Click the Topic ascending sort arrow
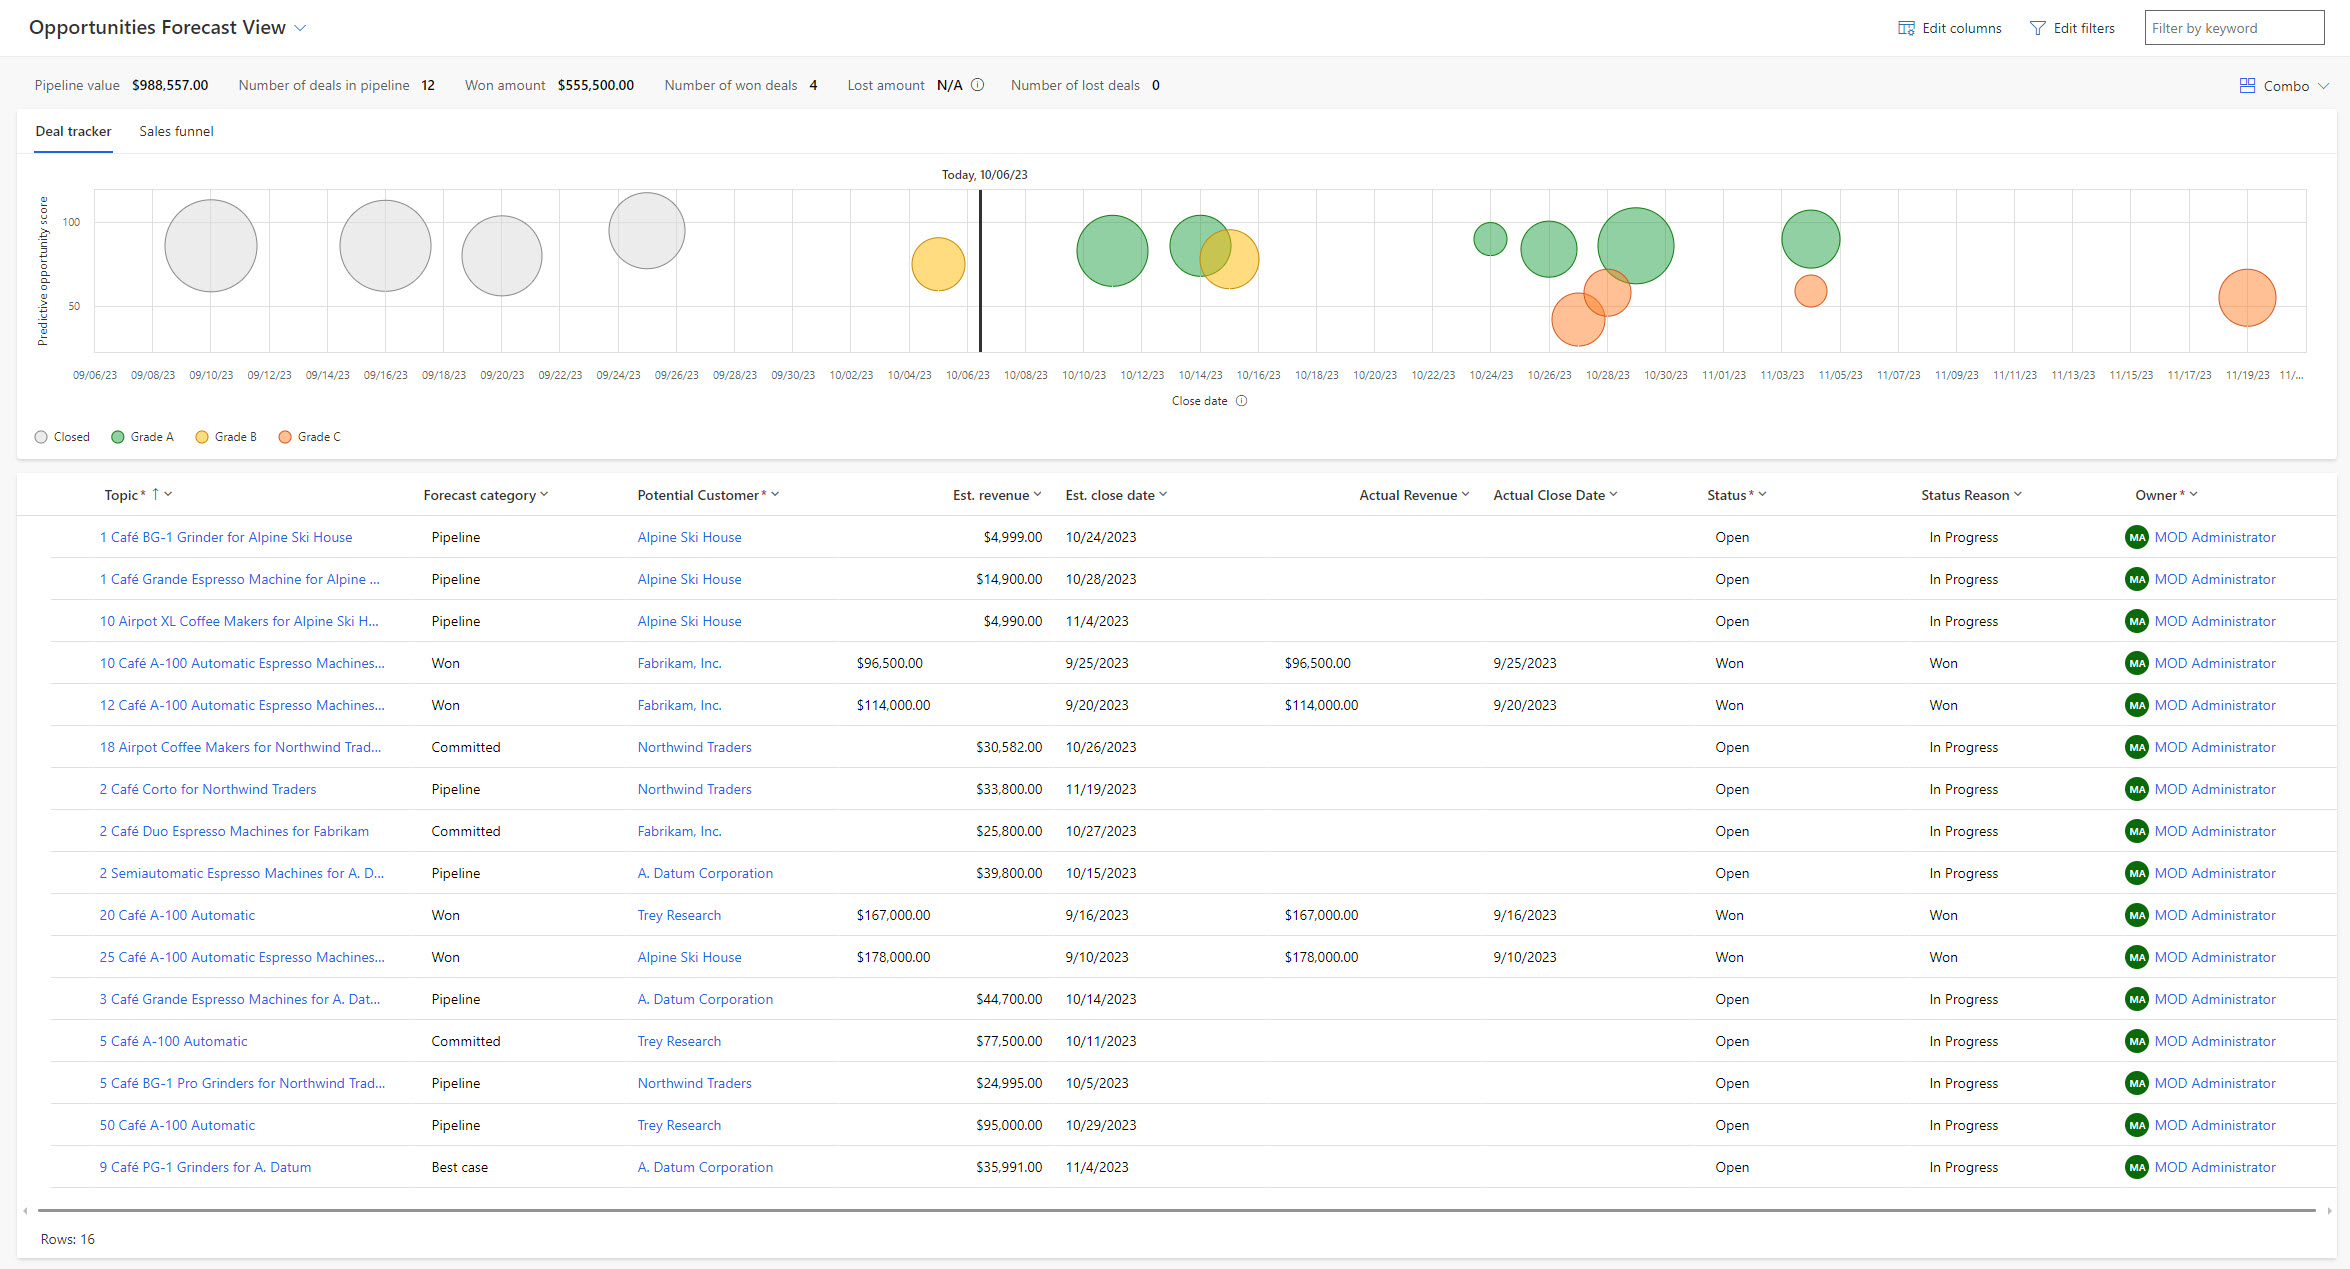 [155, 494]
